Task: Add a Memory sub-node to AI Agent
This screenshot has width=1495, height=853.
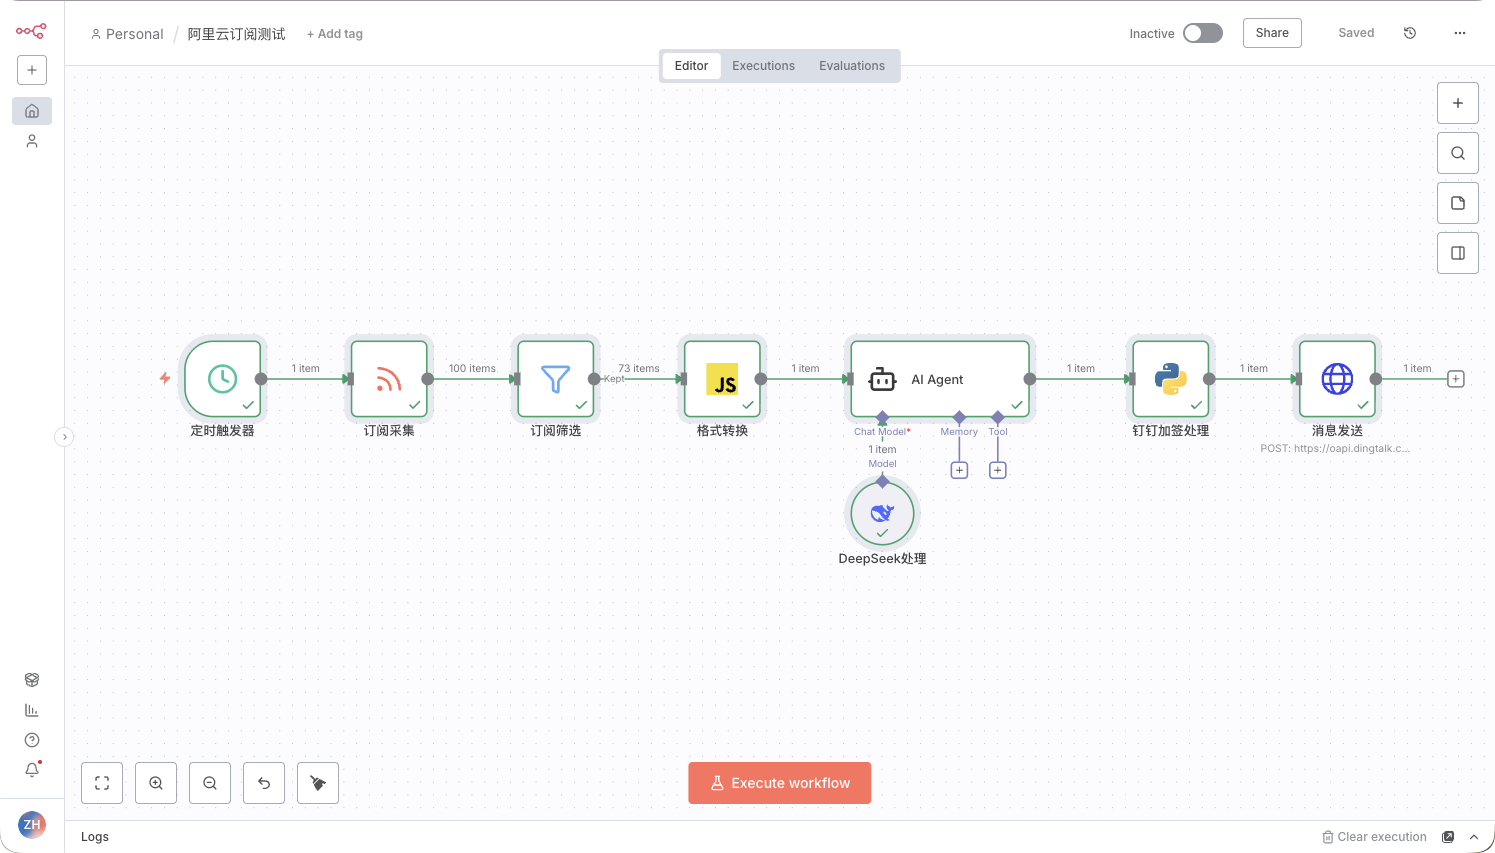Action: click(959, 470)
